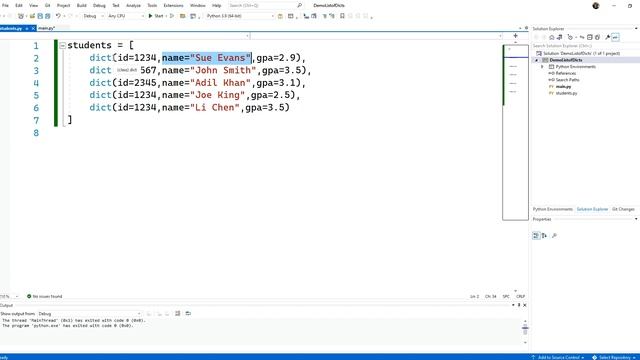The width and height of the screenshot is (640, 360).
Task: Switch to the Solution Explorer panel tab
Action: click(x=592, y=209)
